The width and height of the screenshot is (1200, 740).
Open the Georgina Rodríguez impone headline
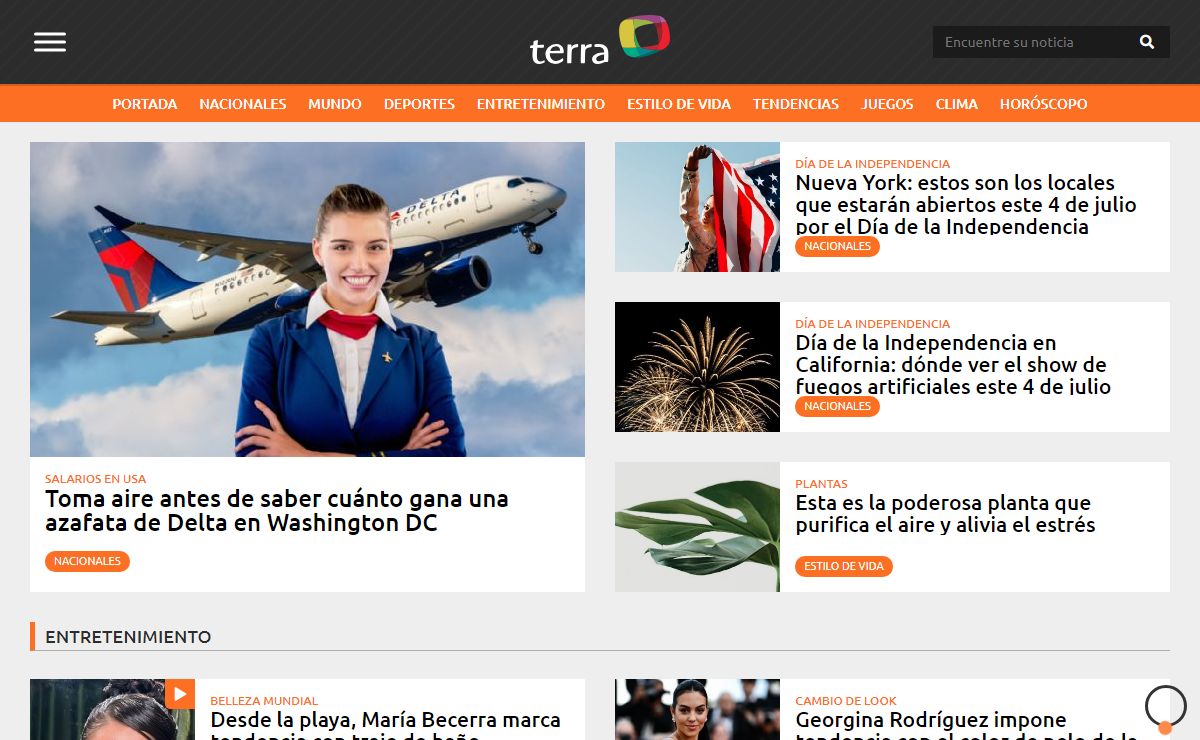[966, 724]
